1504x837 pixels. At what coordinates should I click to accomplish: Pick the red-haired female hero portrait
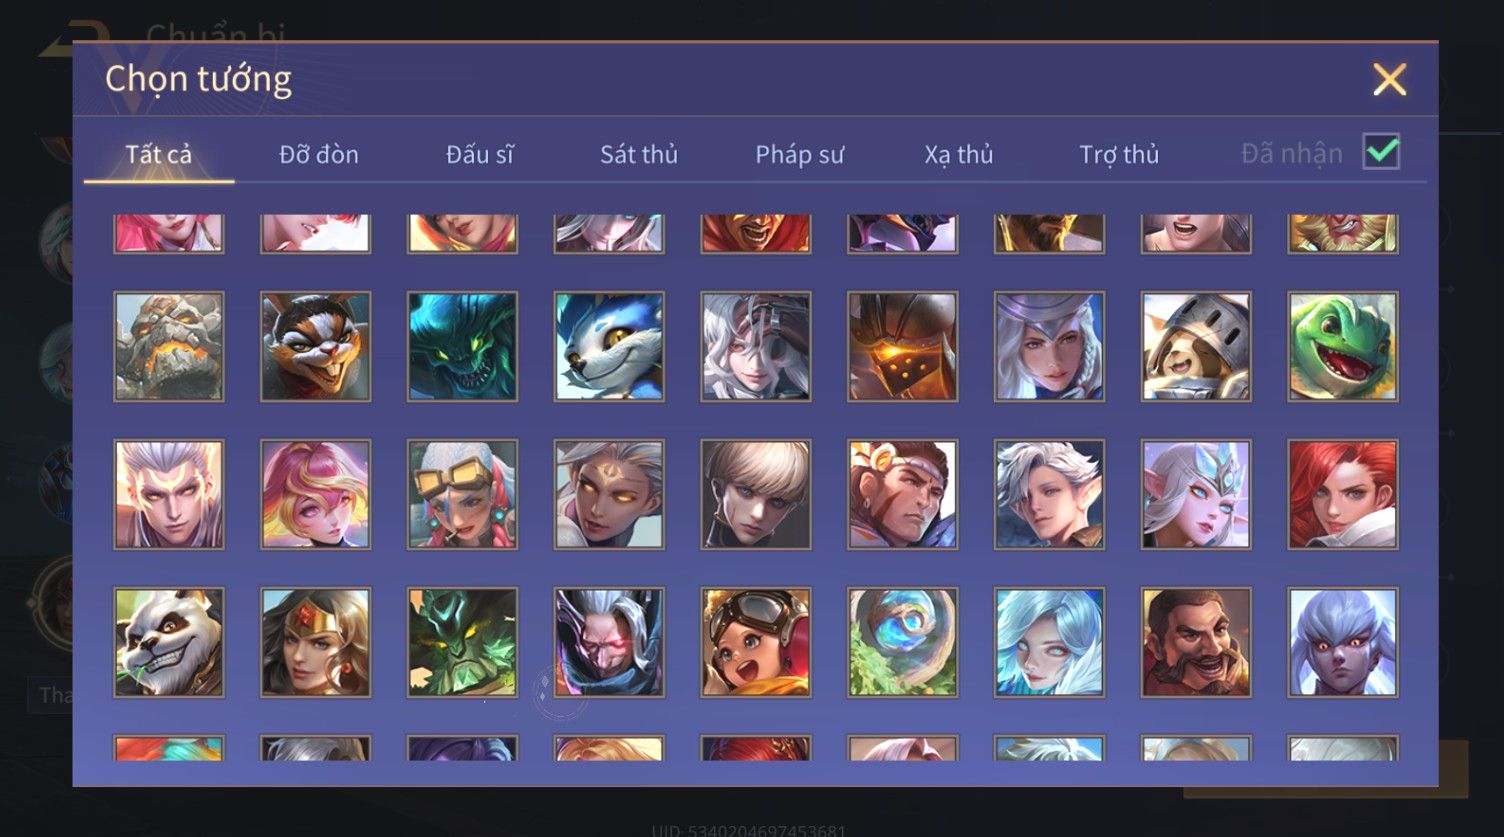point(1343,494)
